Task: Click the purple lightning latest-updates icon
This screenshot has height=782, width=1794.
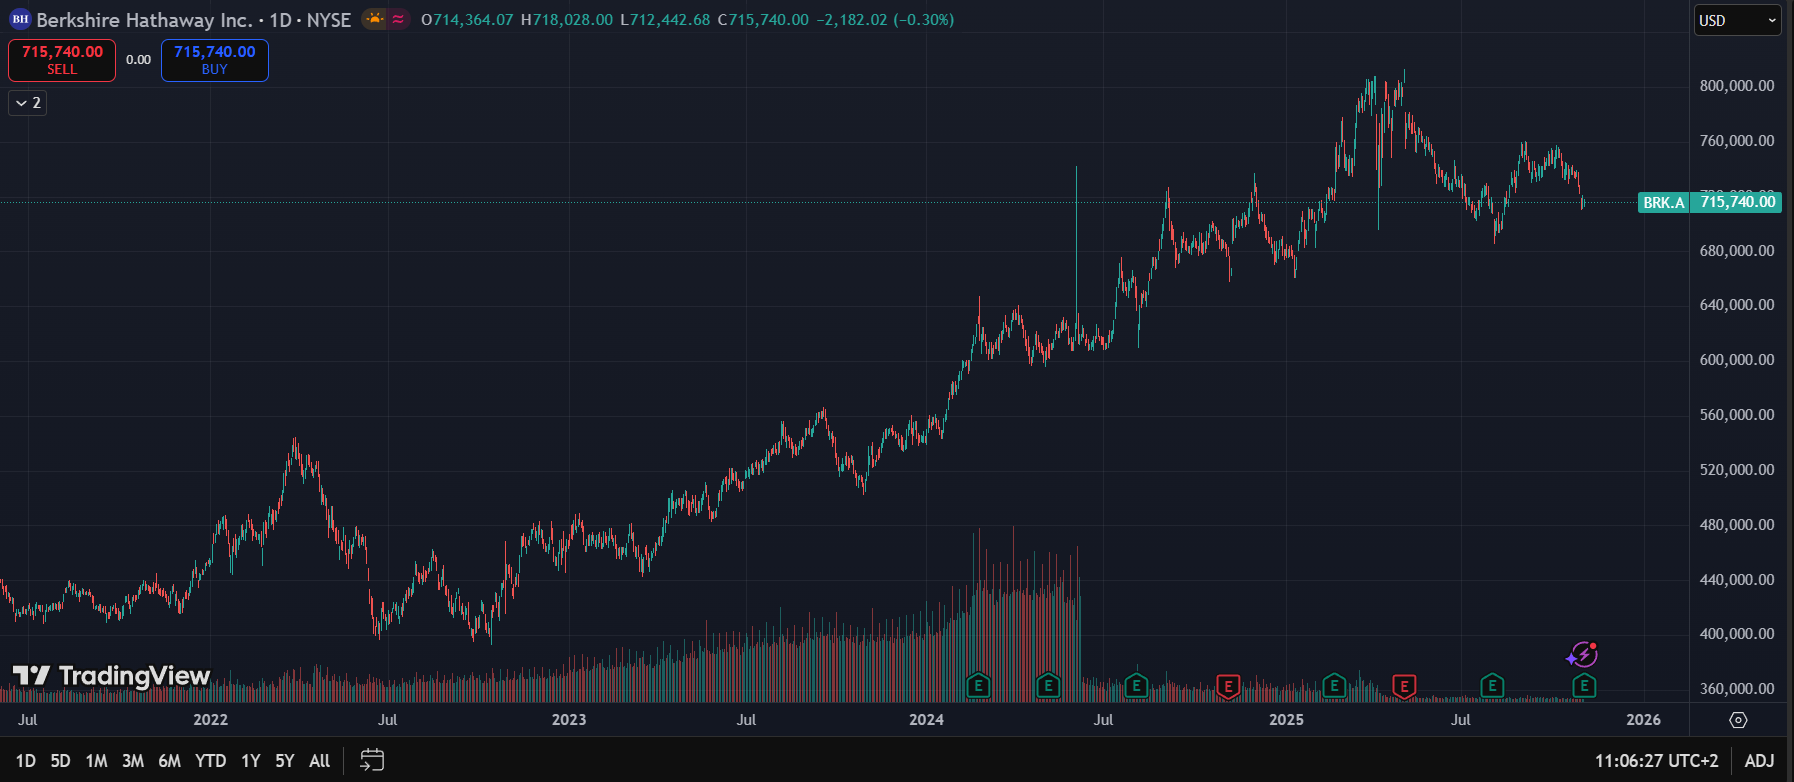Action: tap(1581, 656)
